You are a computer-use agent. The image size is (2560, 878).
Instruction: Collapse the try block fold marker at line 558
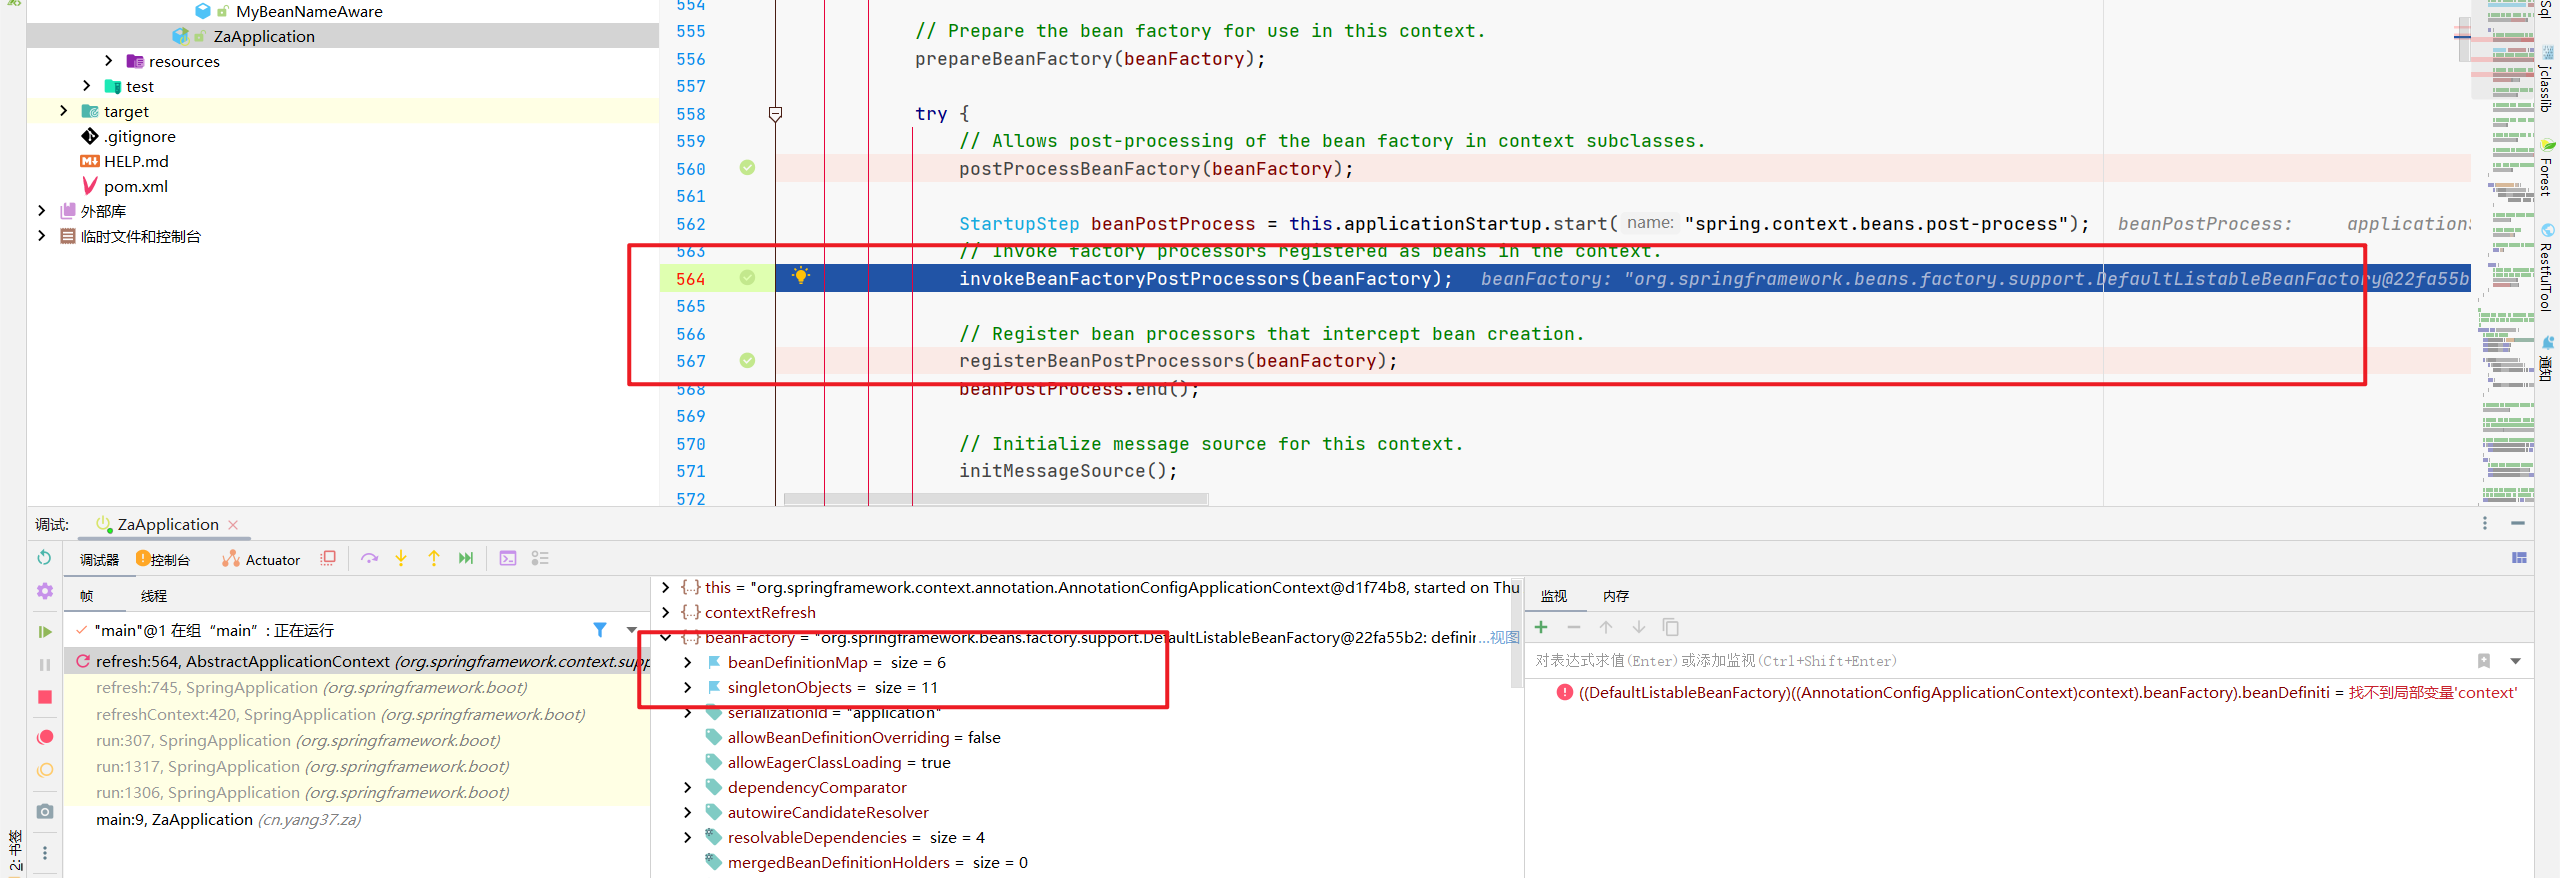(x=775, y=114)
